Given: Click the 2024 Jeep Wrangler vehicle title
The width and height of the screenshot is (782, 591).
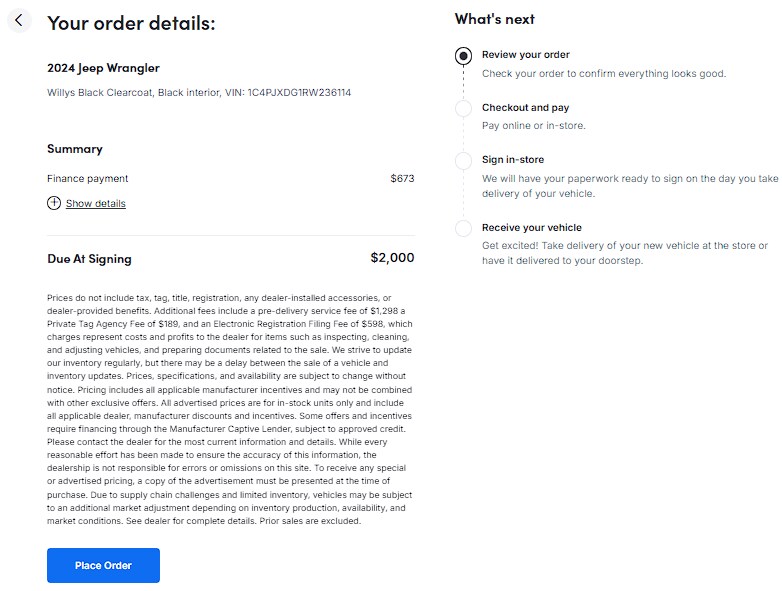Looking at the screenshot, I should coord(103,68).
